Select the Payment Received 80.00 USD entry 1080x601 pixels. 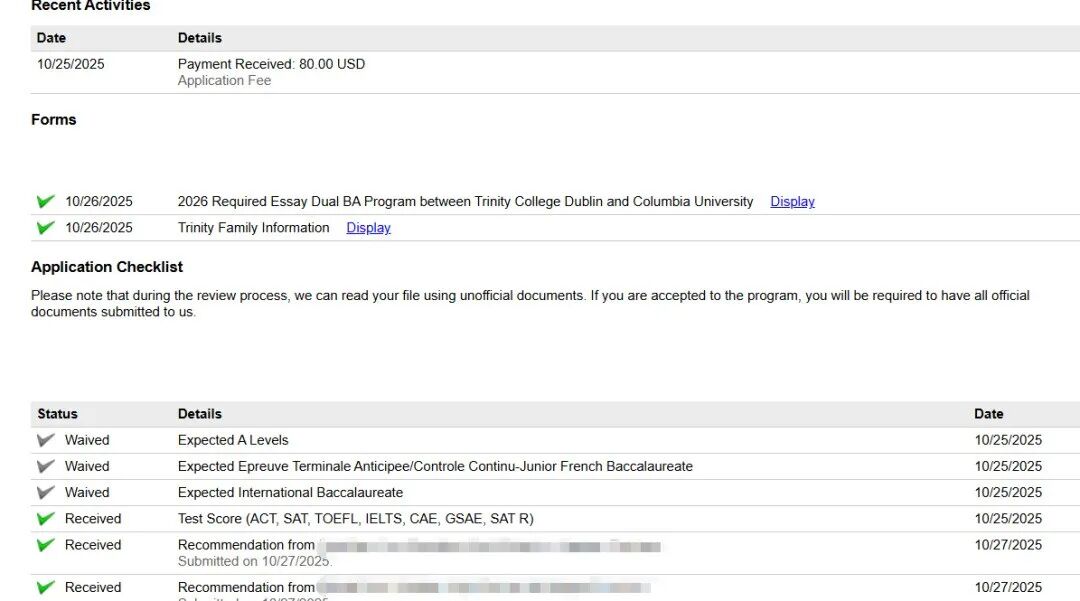[x=271, y=64]
